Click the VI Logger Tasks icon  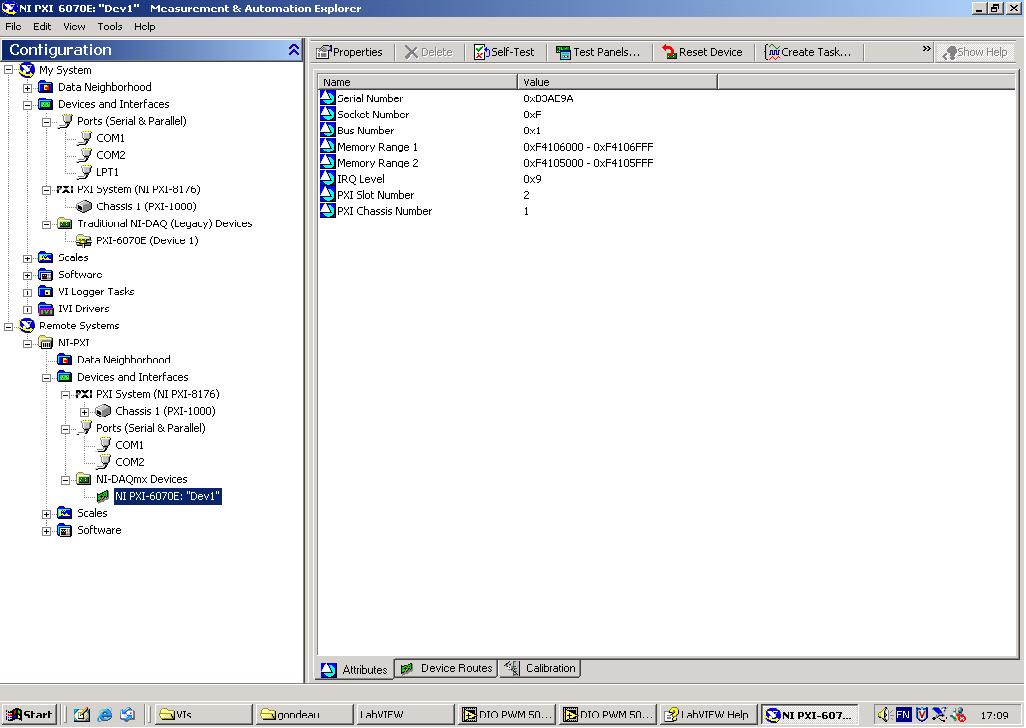click(45, 292)
